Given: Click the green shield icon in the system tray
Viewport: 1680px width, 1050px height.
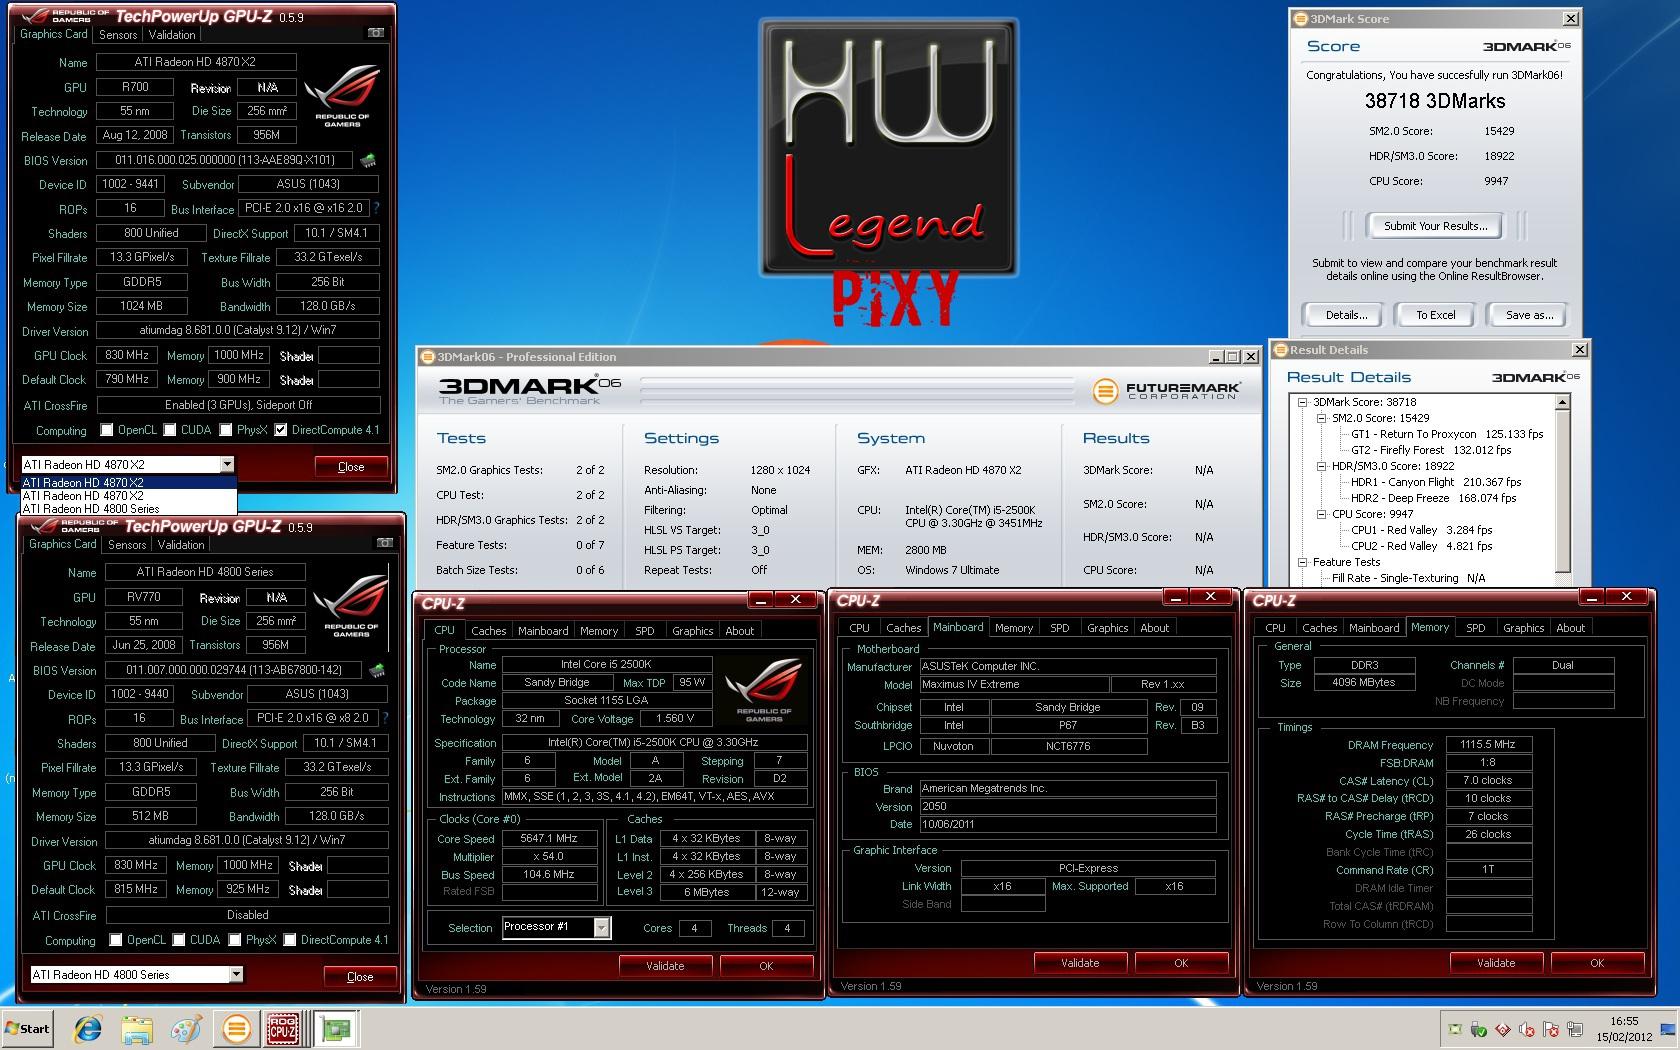Looking at the screenshot, I should (x=1478, y=1029).
